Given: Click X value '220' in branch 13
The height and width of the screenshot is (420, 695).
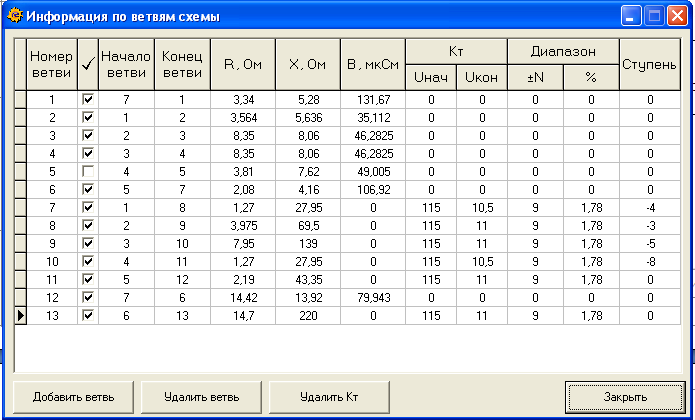Looking at the screenshot, I should point(308,315).
